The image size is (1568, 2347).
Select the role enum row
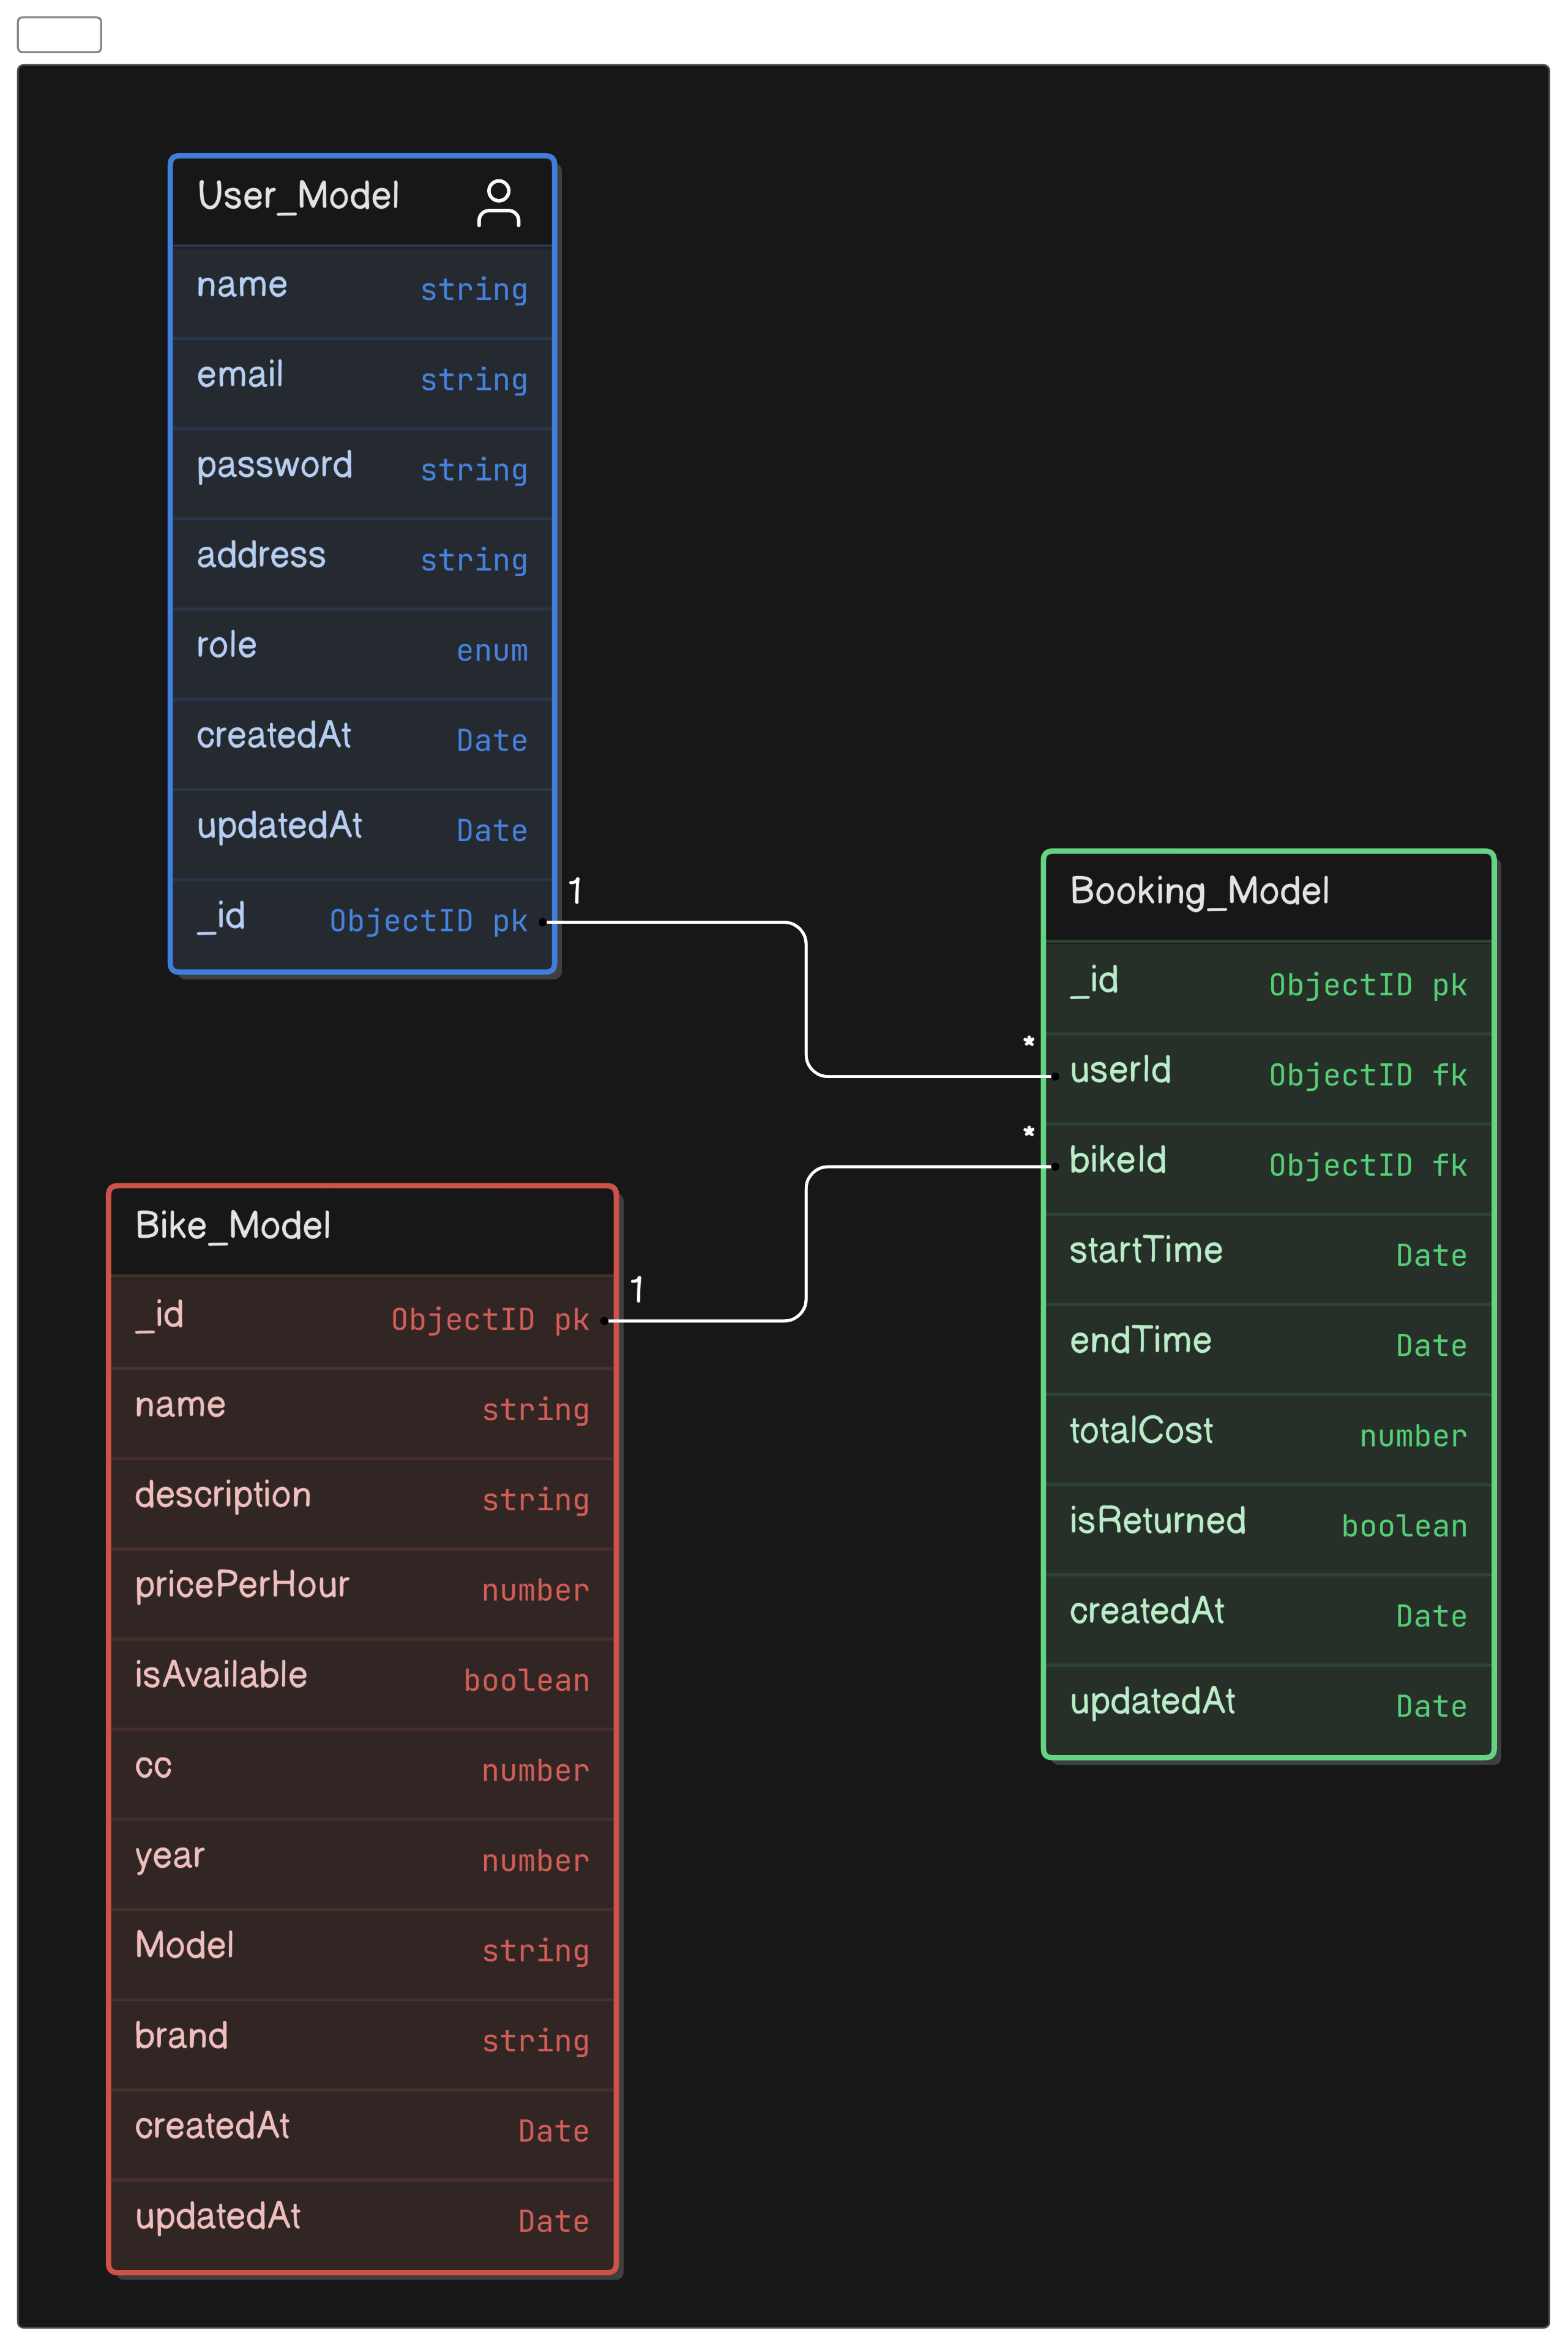click(362, 647)
